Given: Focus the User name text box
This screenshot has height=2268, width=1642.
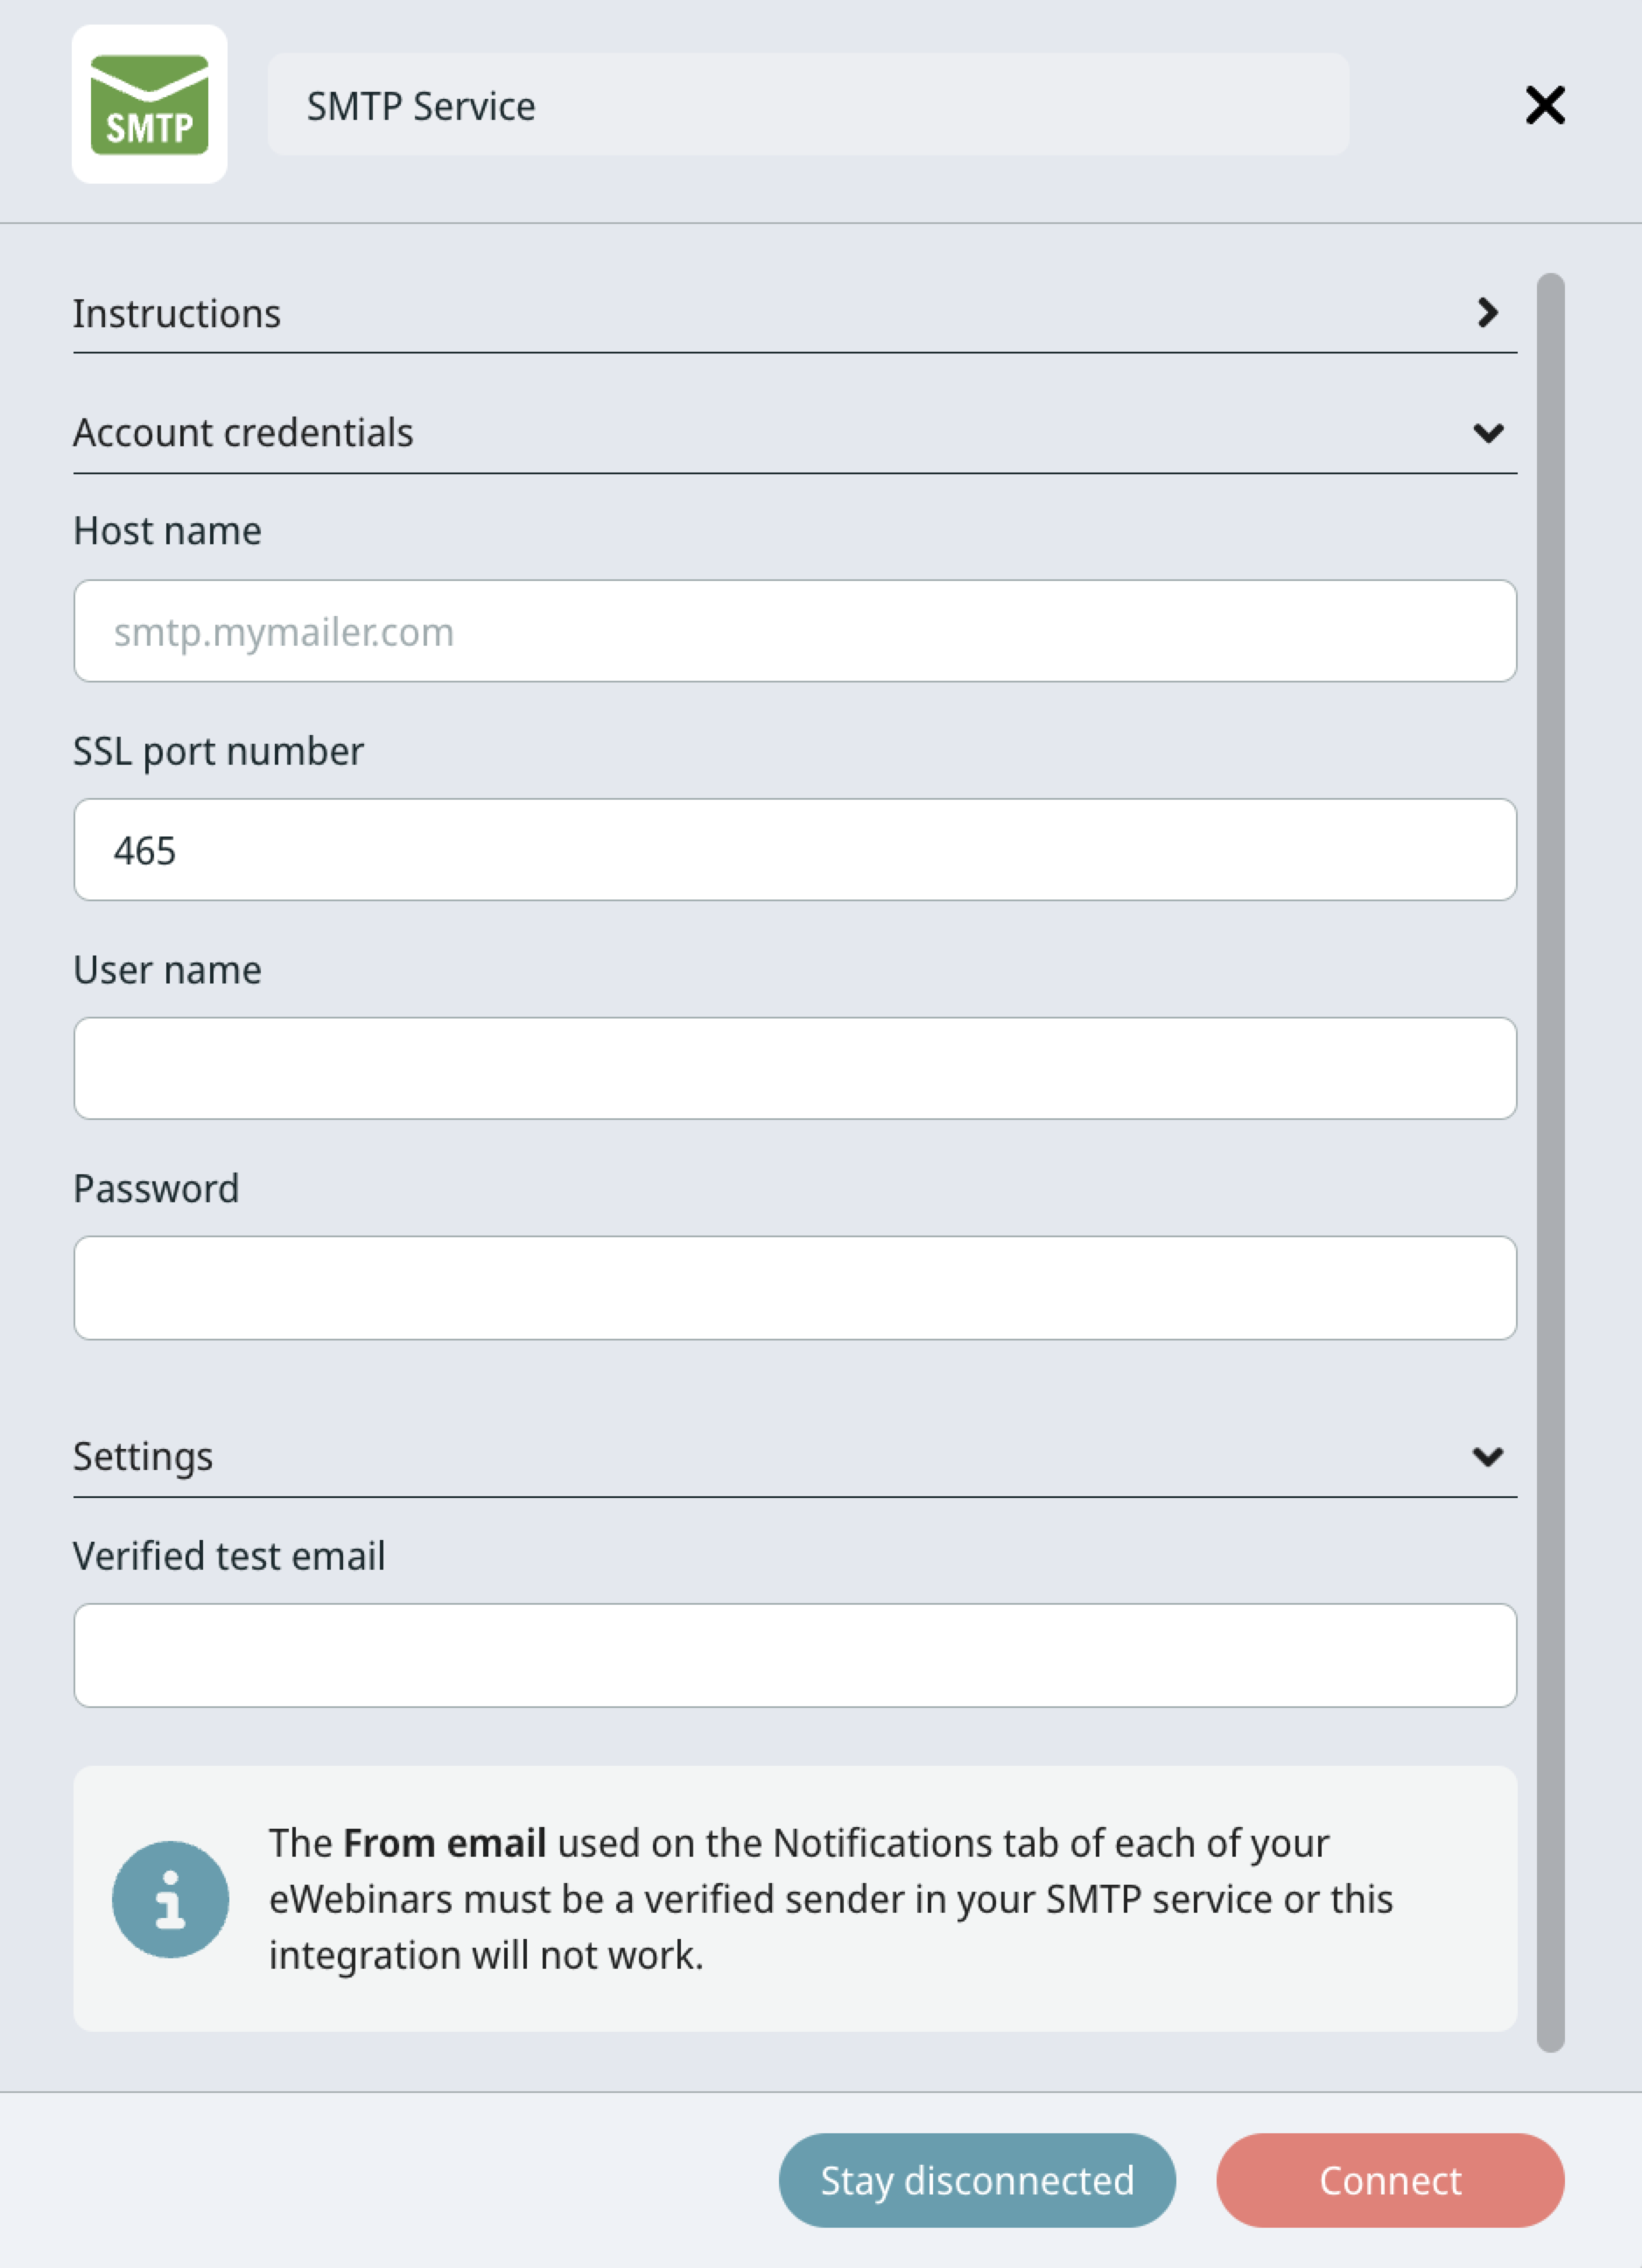Looking at the screenshot, I should (794, 1068).
